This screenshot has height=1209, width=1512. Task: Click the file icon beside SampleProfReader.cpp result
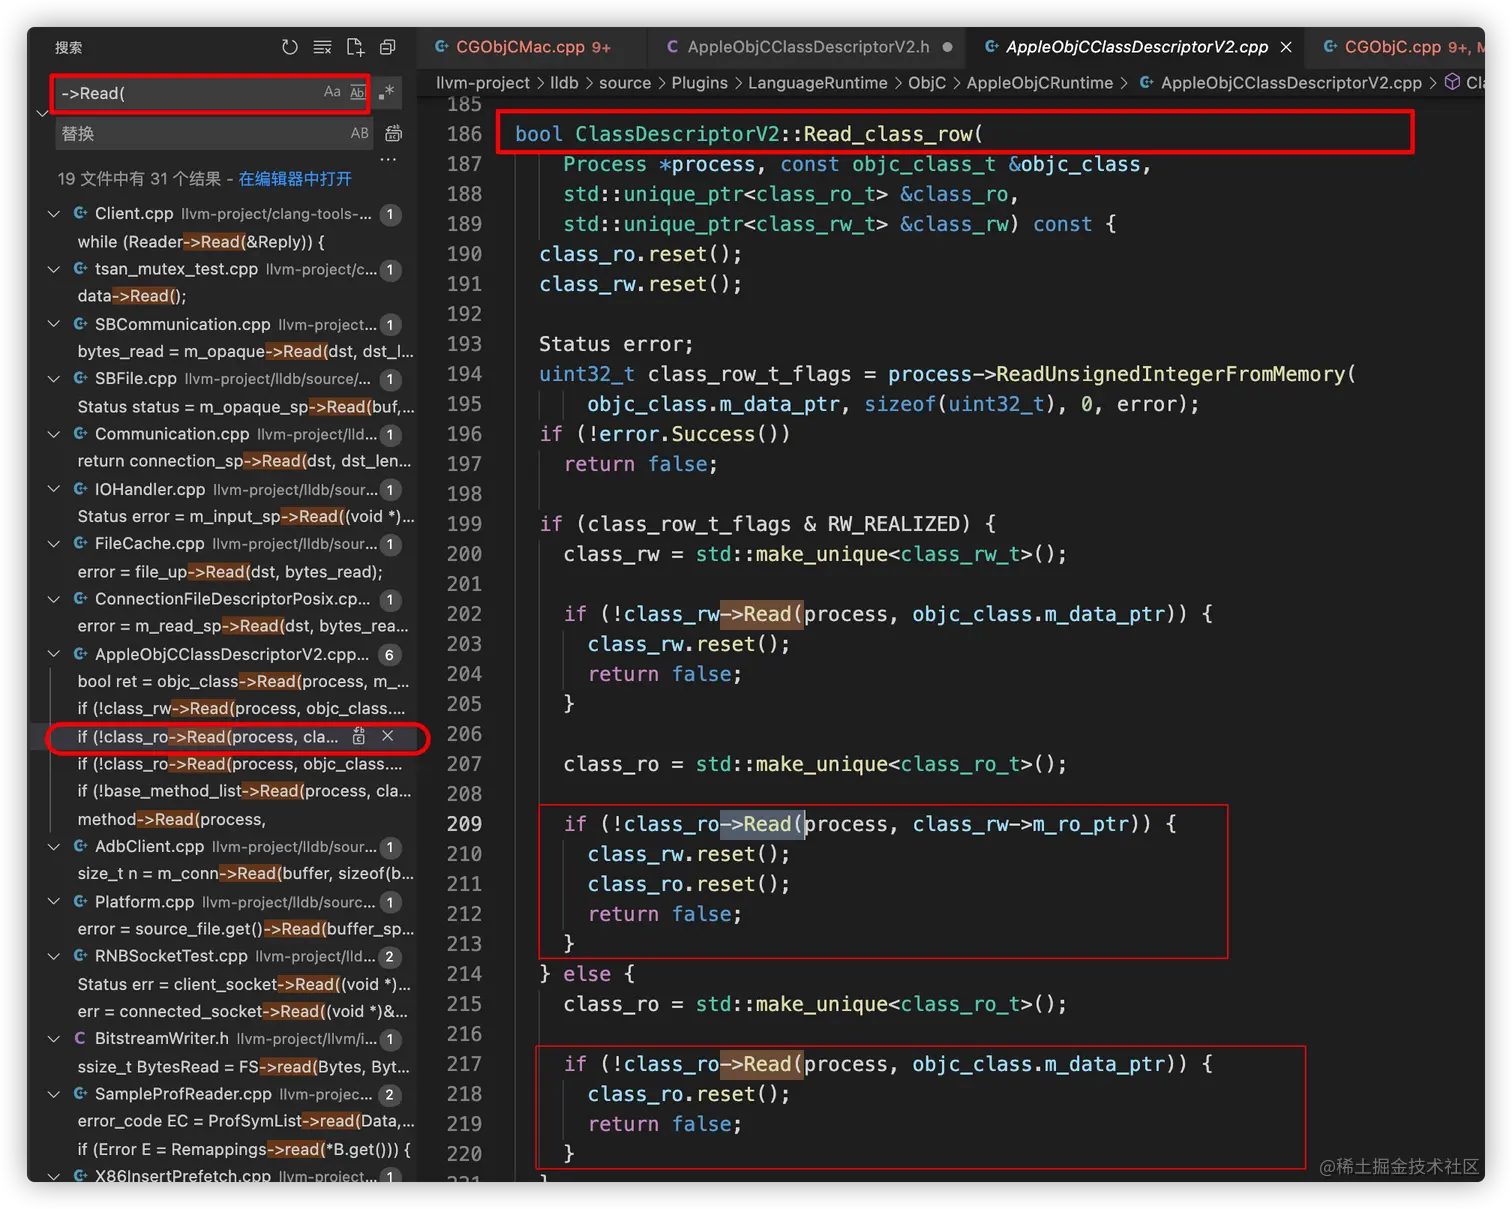click(81, 1094)
